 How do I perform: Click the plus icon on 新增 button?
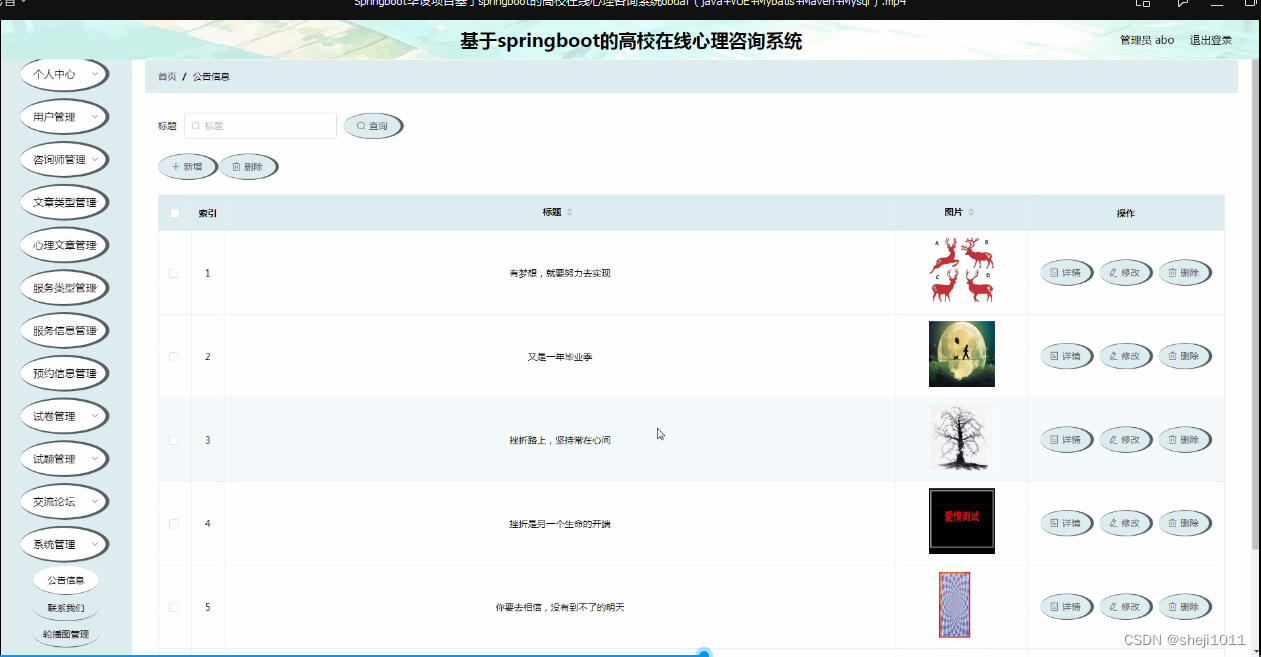[x=176, y=166]
